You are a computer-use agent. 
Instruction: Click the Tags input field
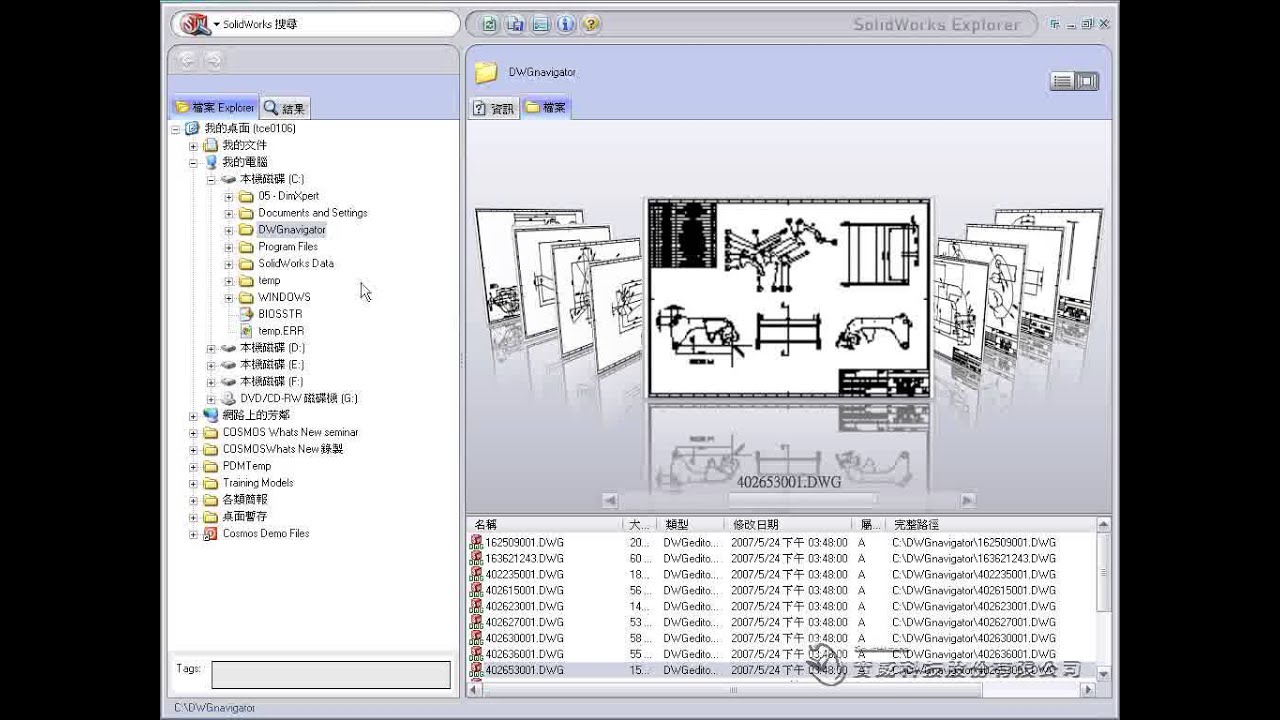tap(331, 674)
